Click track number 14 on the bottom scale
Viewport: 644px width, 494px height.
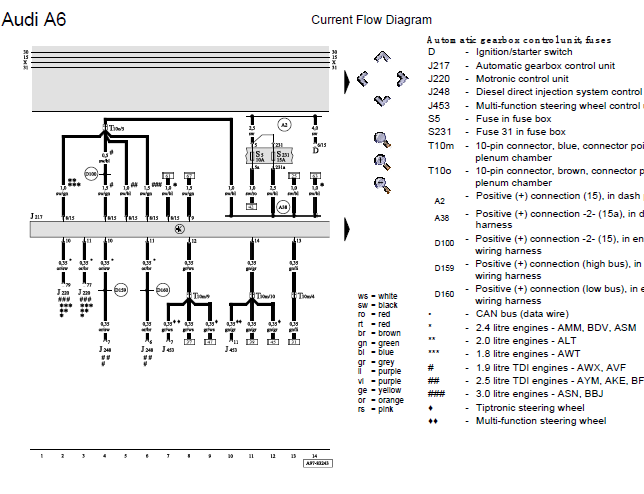click(315, 456)
